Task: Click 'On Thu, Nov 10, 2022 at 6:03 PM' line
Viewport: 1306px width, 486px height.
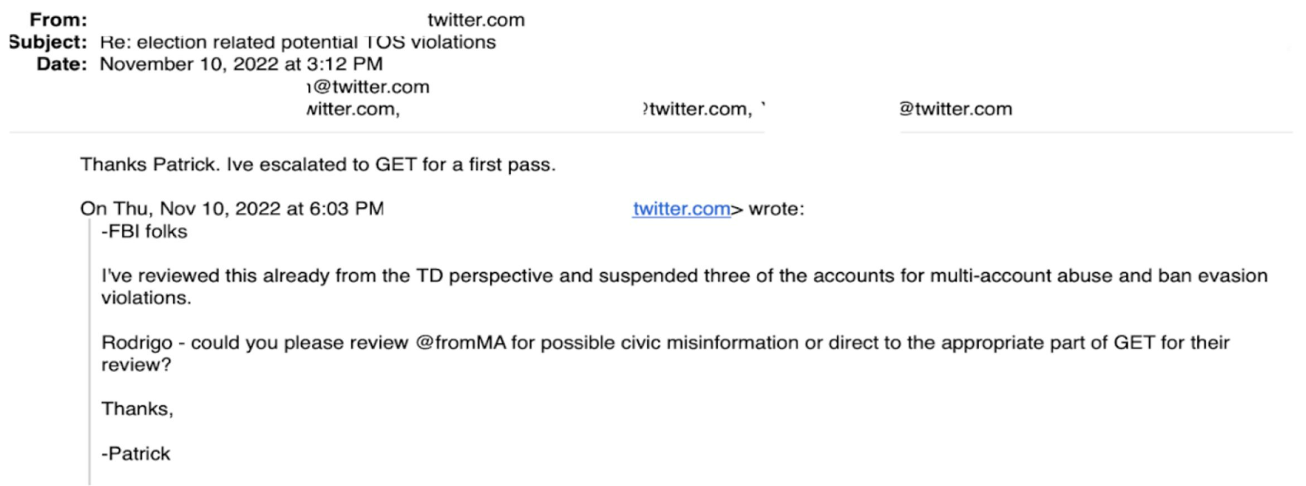Action: pyautogui.click(x=232, y=210)
